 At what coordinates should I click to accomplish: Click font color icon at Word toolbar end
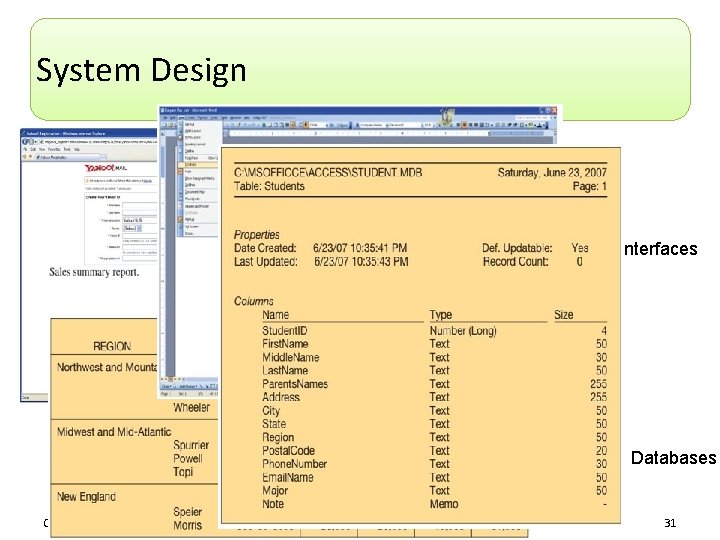coord(539,125)
